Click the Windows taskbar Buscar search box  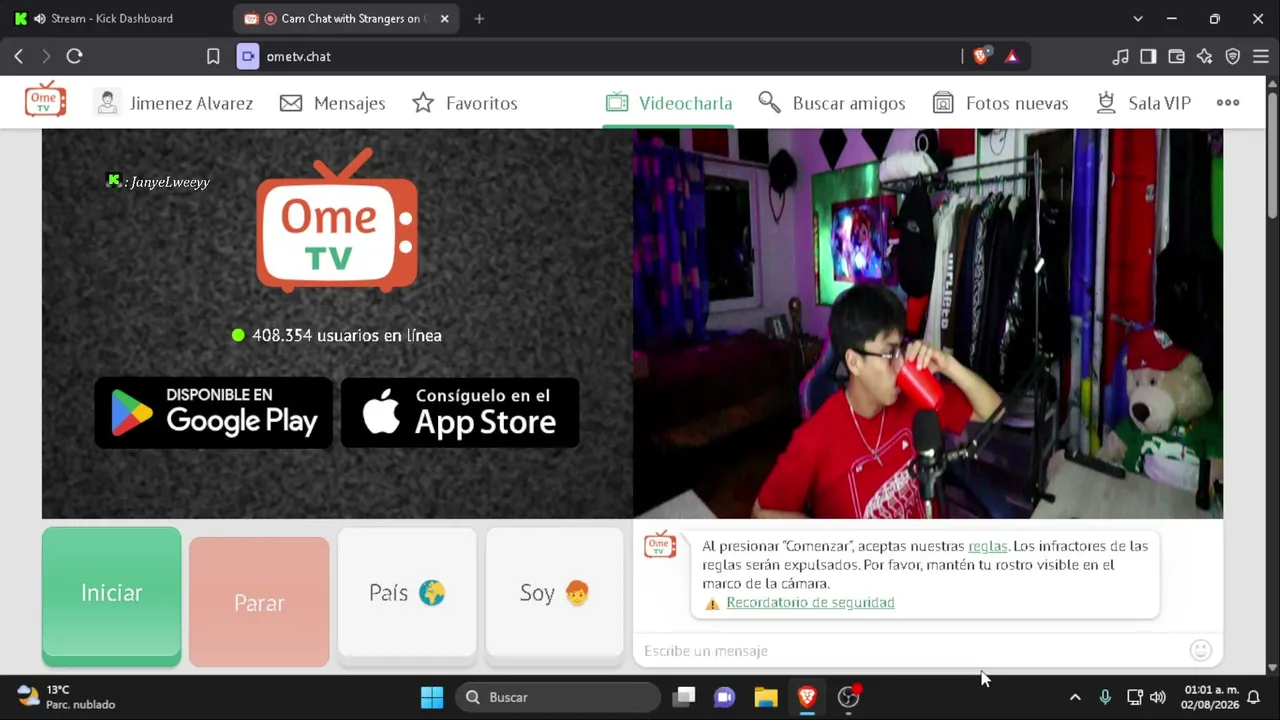[x=558, y=697]
